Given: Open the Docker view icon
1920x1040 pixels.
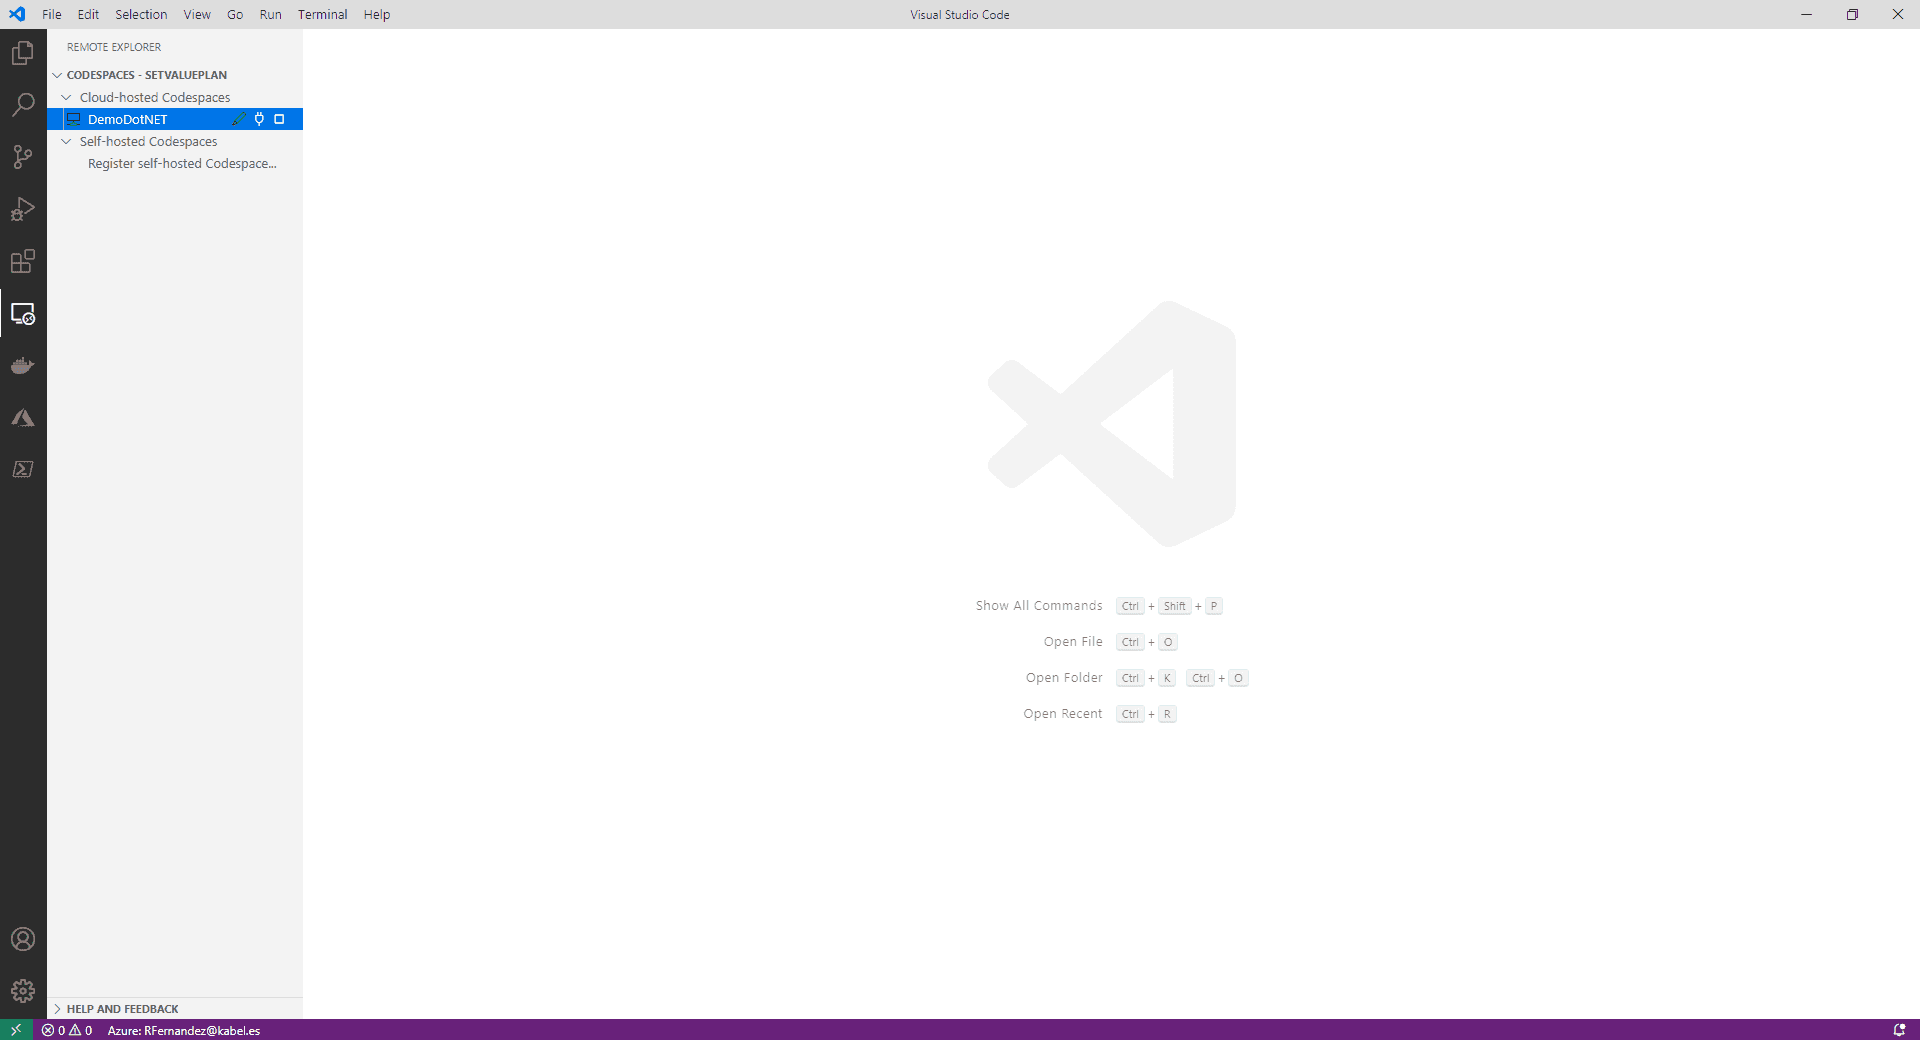Looking at the screenshot, I should (x=23, y=365).
